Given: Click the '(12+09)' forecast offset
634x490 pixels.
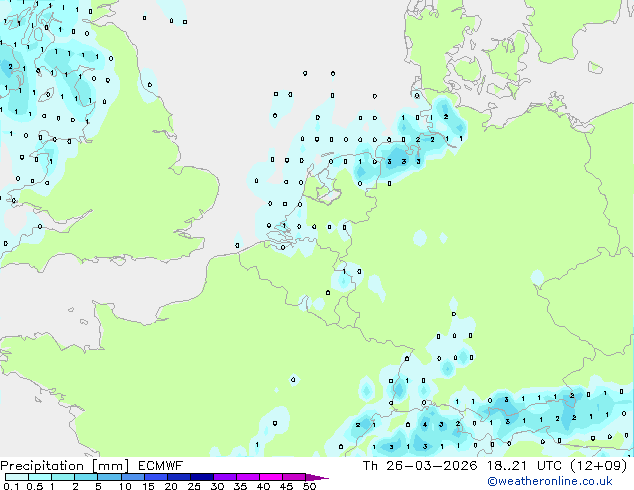Looking at the screenshot, I should click(599, 466).
